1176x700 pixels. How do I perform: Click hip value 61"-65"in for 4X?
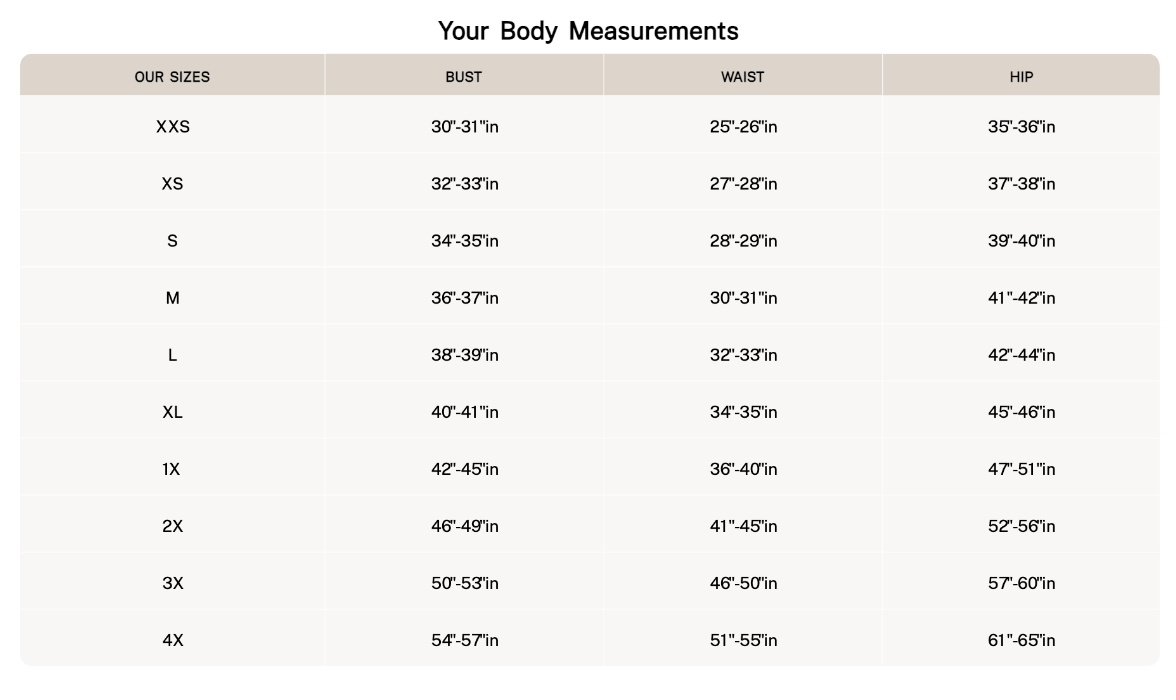click(x=1021, y=640)
